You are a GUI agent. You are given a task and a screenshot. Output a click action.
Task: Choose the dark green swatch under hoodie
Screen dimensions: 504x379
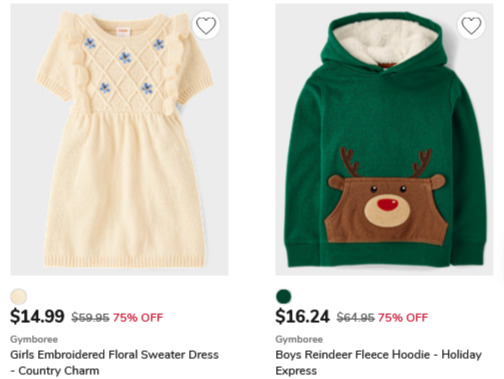point(284,296)
